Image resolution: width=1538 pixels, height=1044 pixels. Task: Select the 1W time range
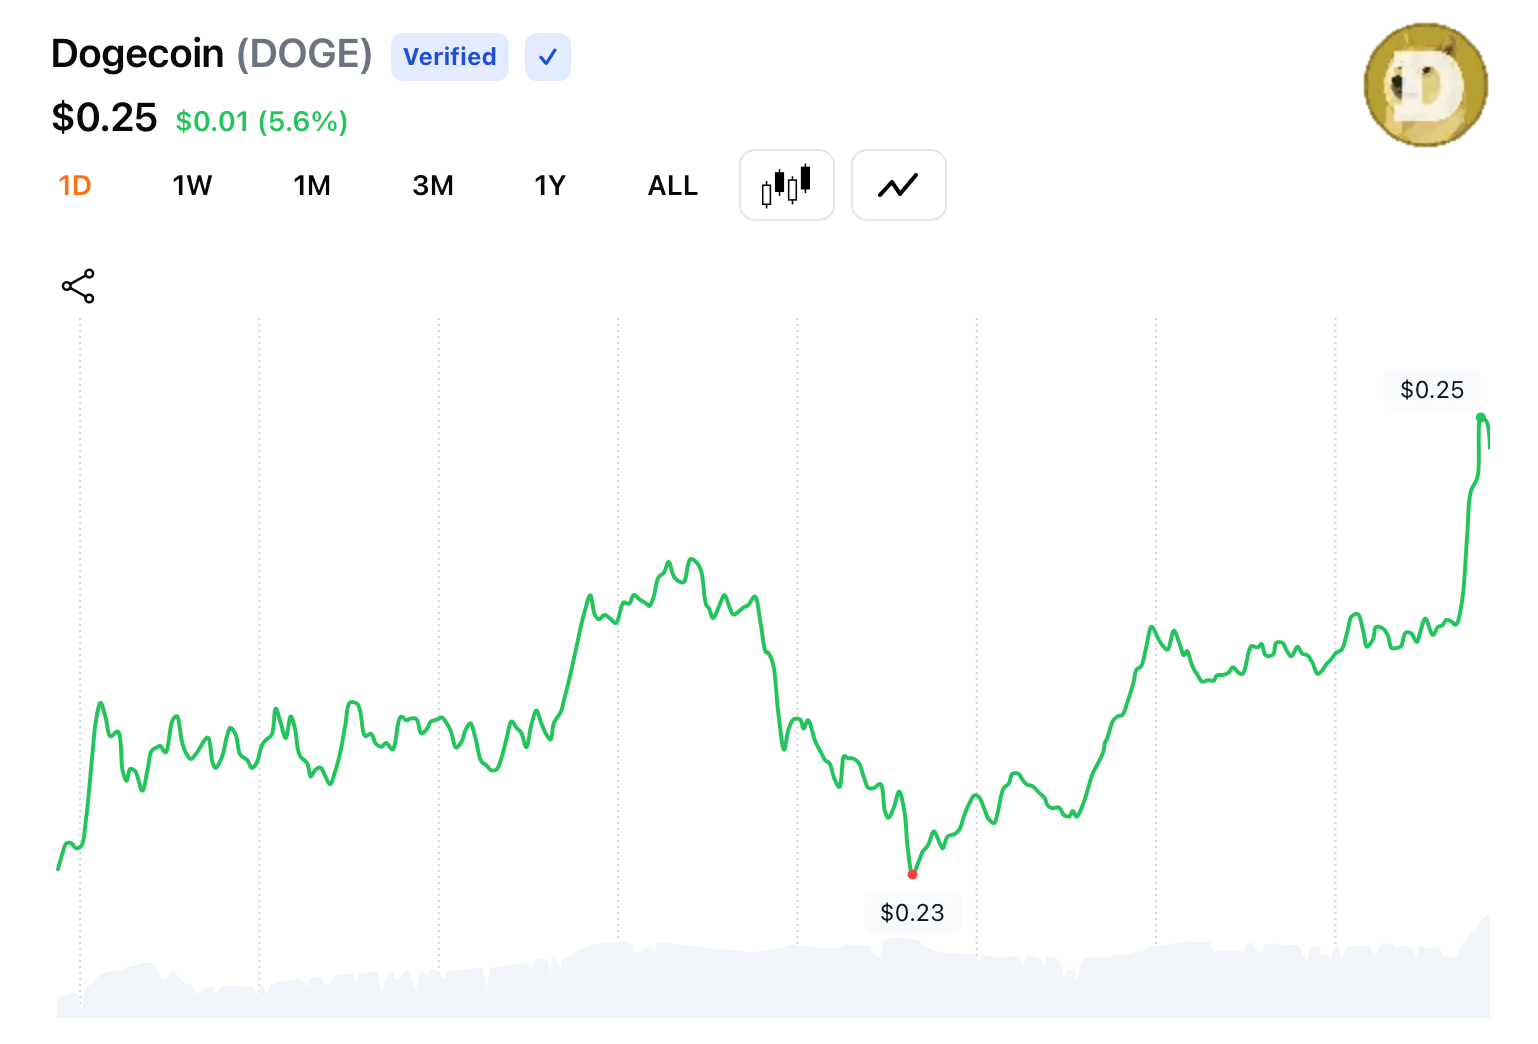pyautogui.click(x=192, y=186)
